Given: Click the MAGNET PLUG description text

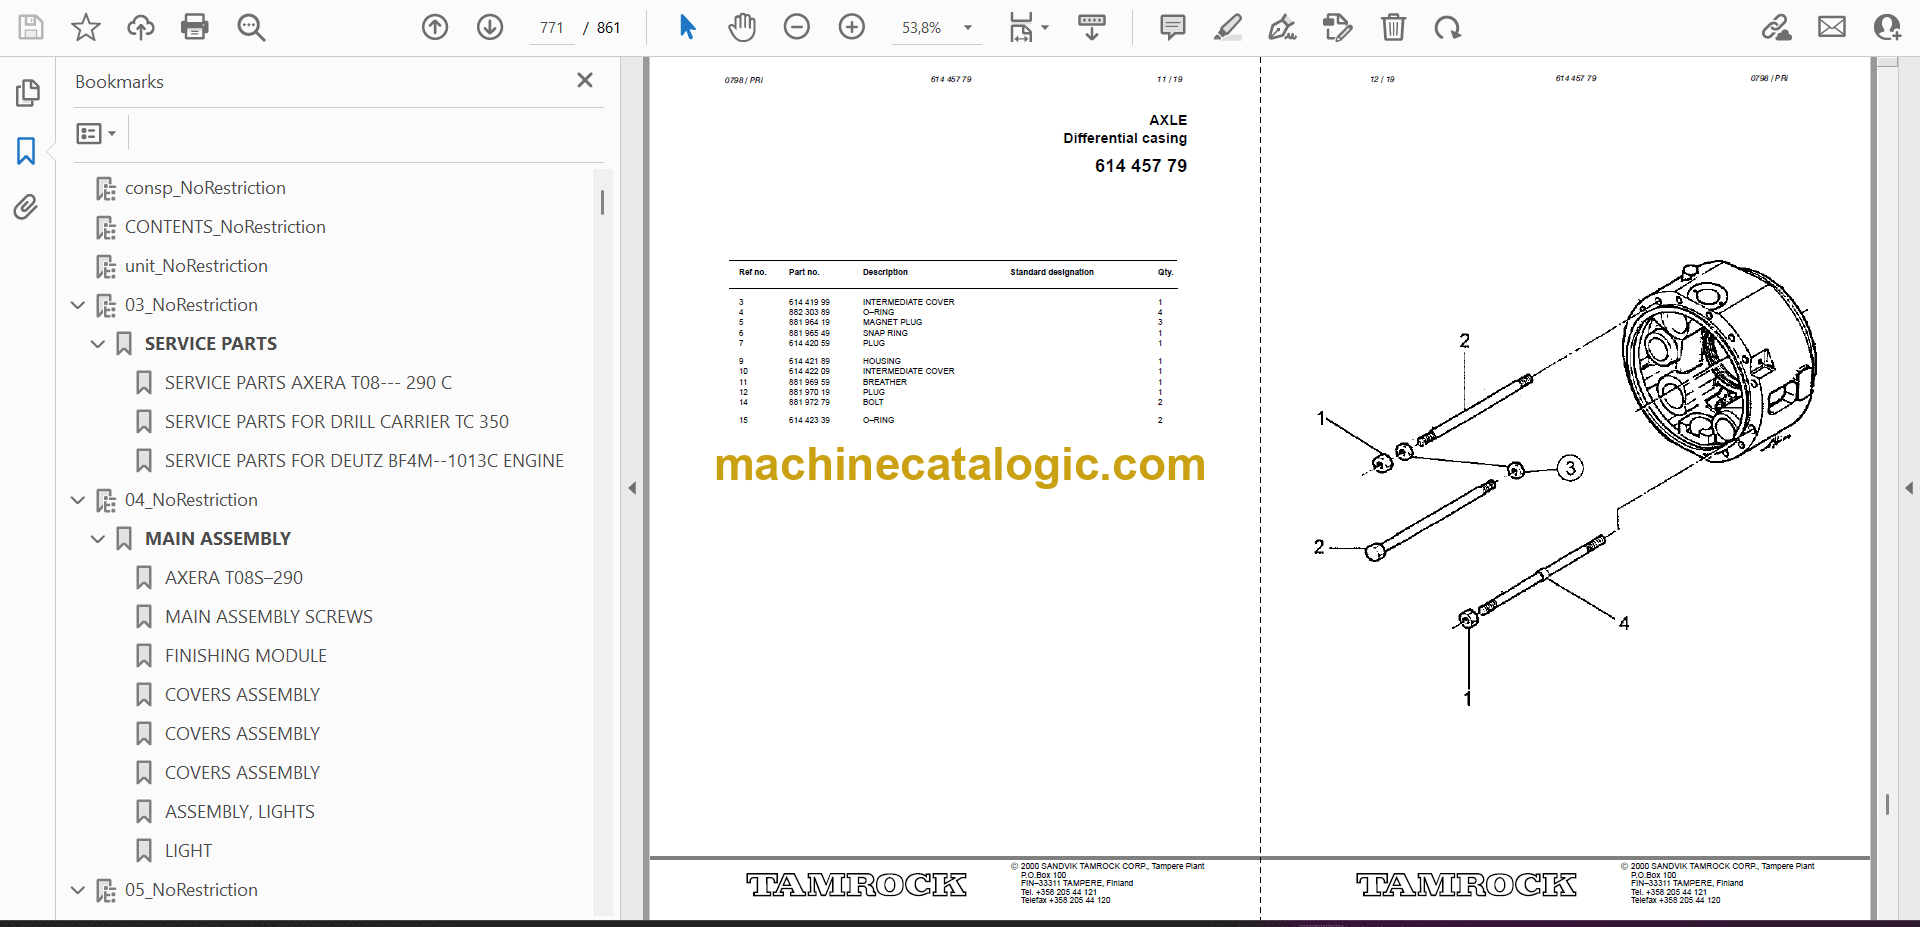Looking at the screenshot, I should 893,322.
